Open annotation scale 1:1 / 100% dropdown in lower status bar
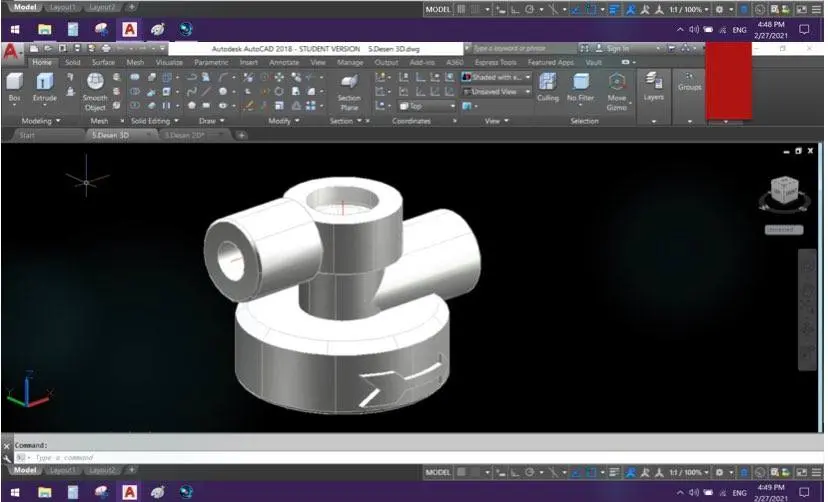 (689, 472)
